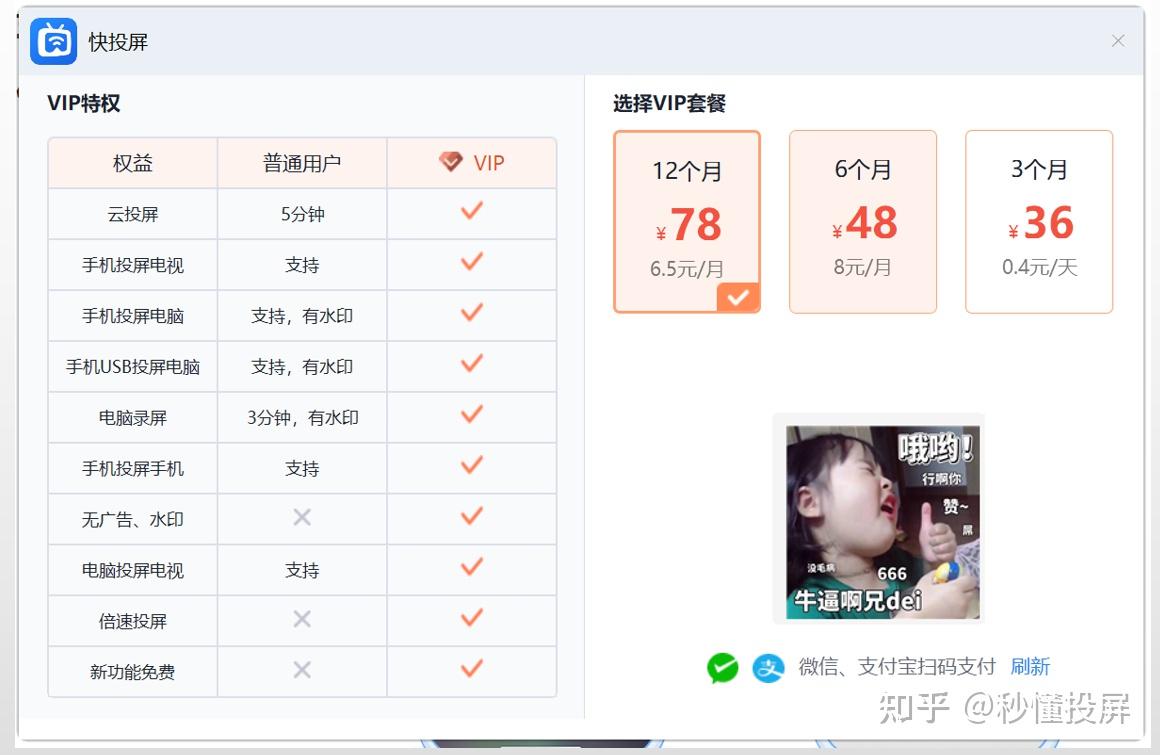Click the 普通用户 column header
This screenshot has height=755, width=1160.
click(x=302, y=163)
